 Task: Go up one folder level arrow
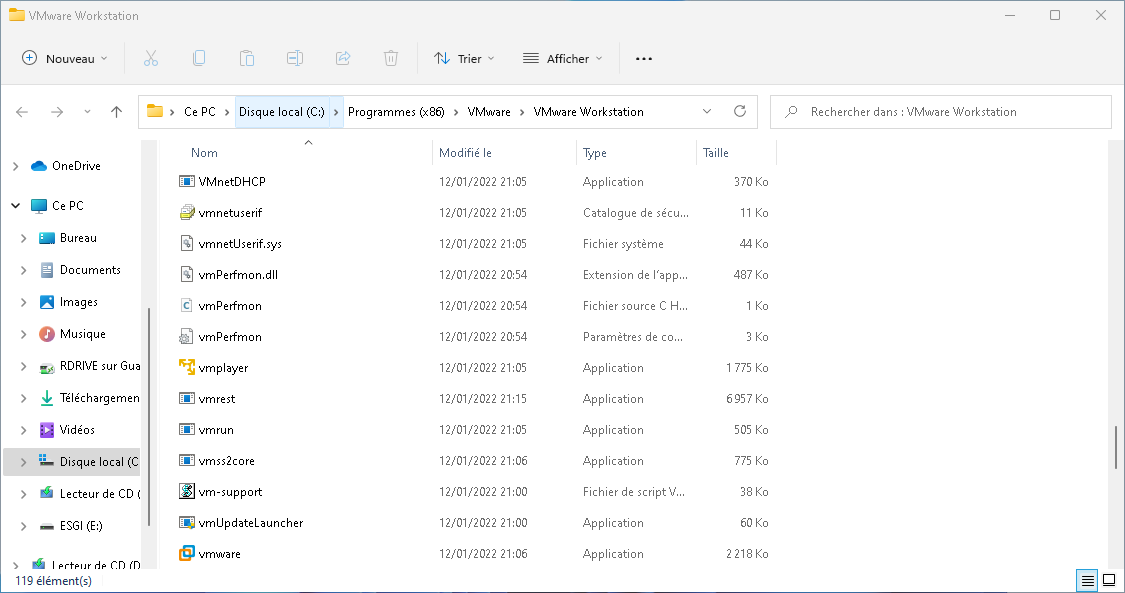[116, 112]
